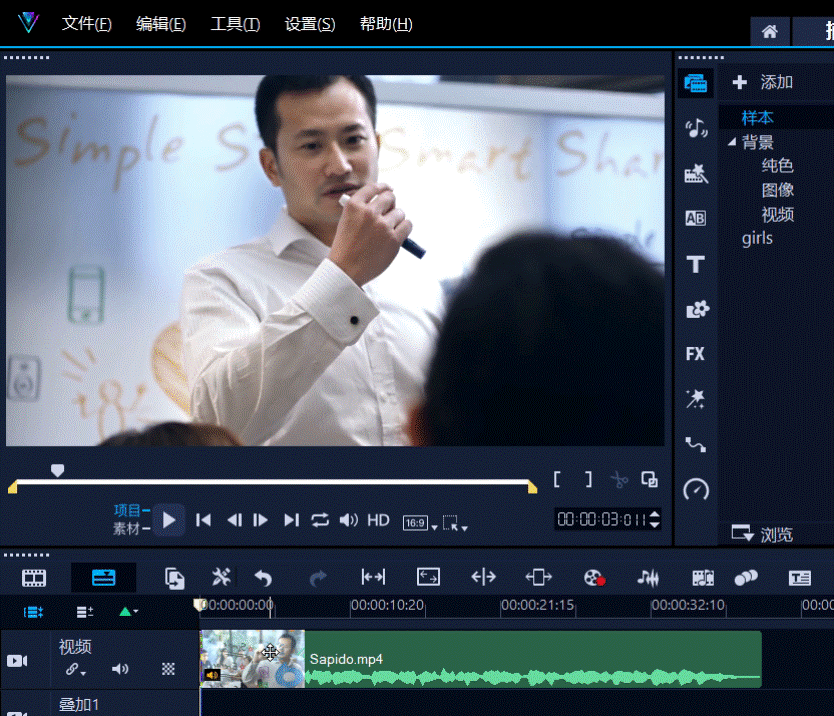Open the 编辑(E) menu
Viewport: 834px width, 716px height.
pos(161,24)
